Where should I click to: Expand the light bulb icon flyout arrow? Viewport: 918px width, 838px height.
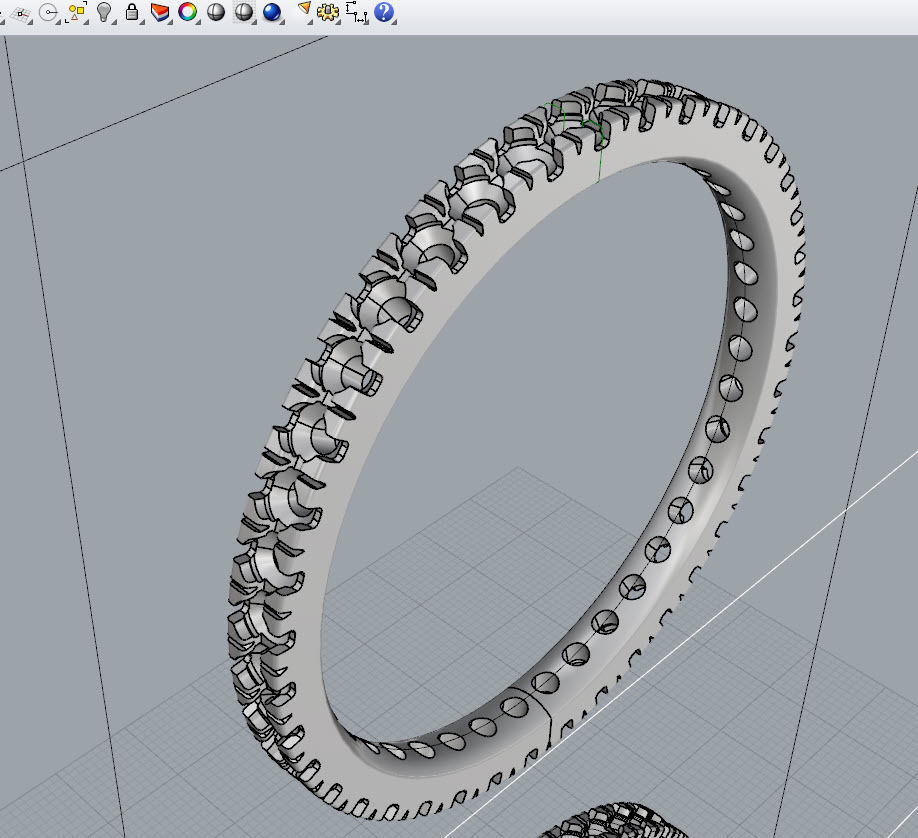pyautogui.click(x=114, y=22)
